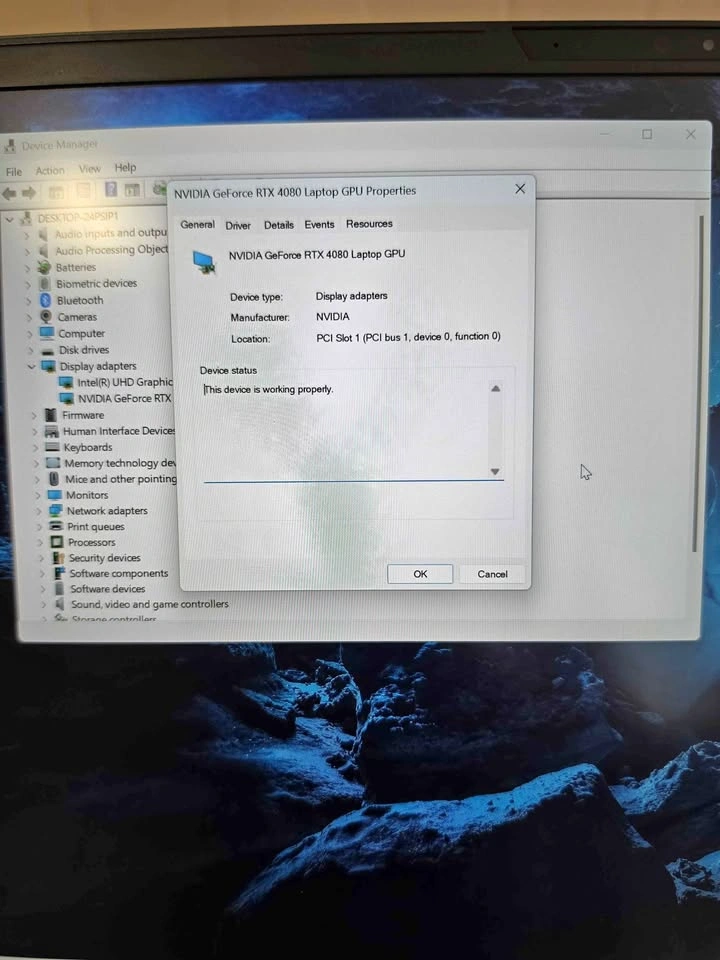Select the Intel(R) UHD Graphics adapter icon
This screenshot has height=960, width=720.
66,382
